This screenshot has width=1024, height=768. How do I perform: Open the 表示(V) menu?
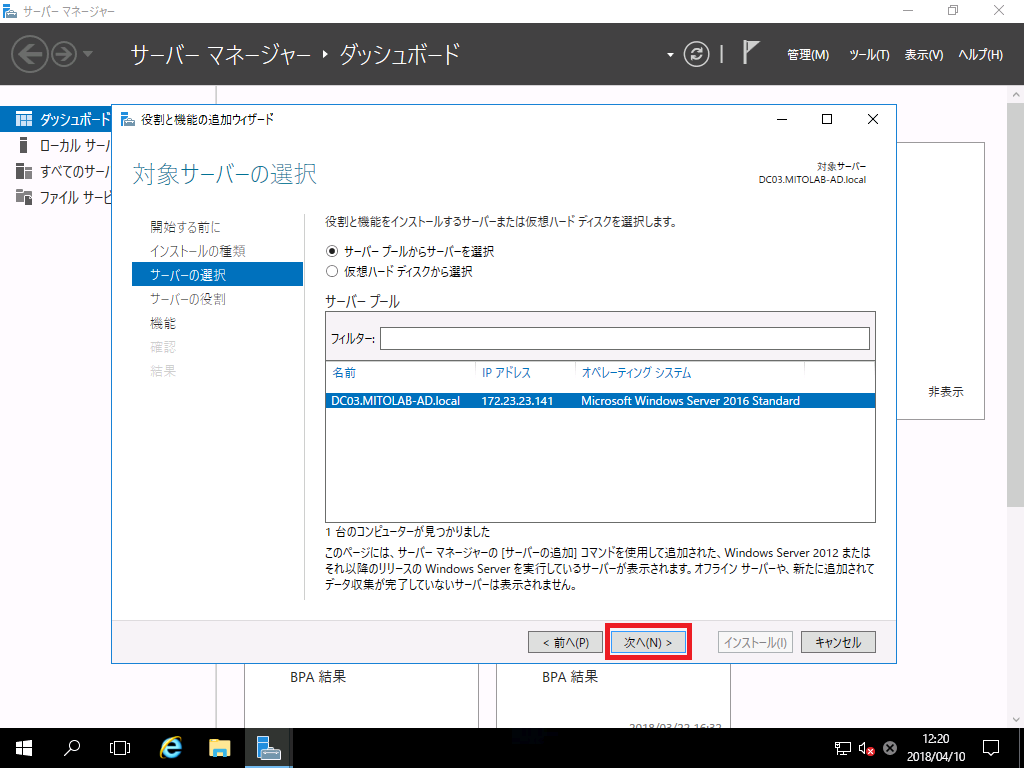tap(923, 55)
